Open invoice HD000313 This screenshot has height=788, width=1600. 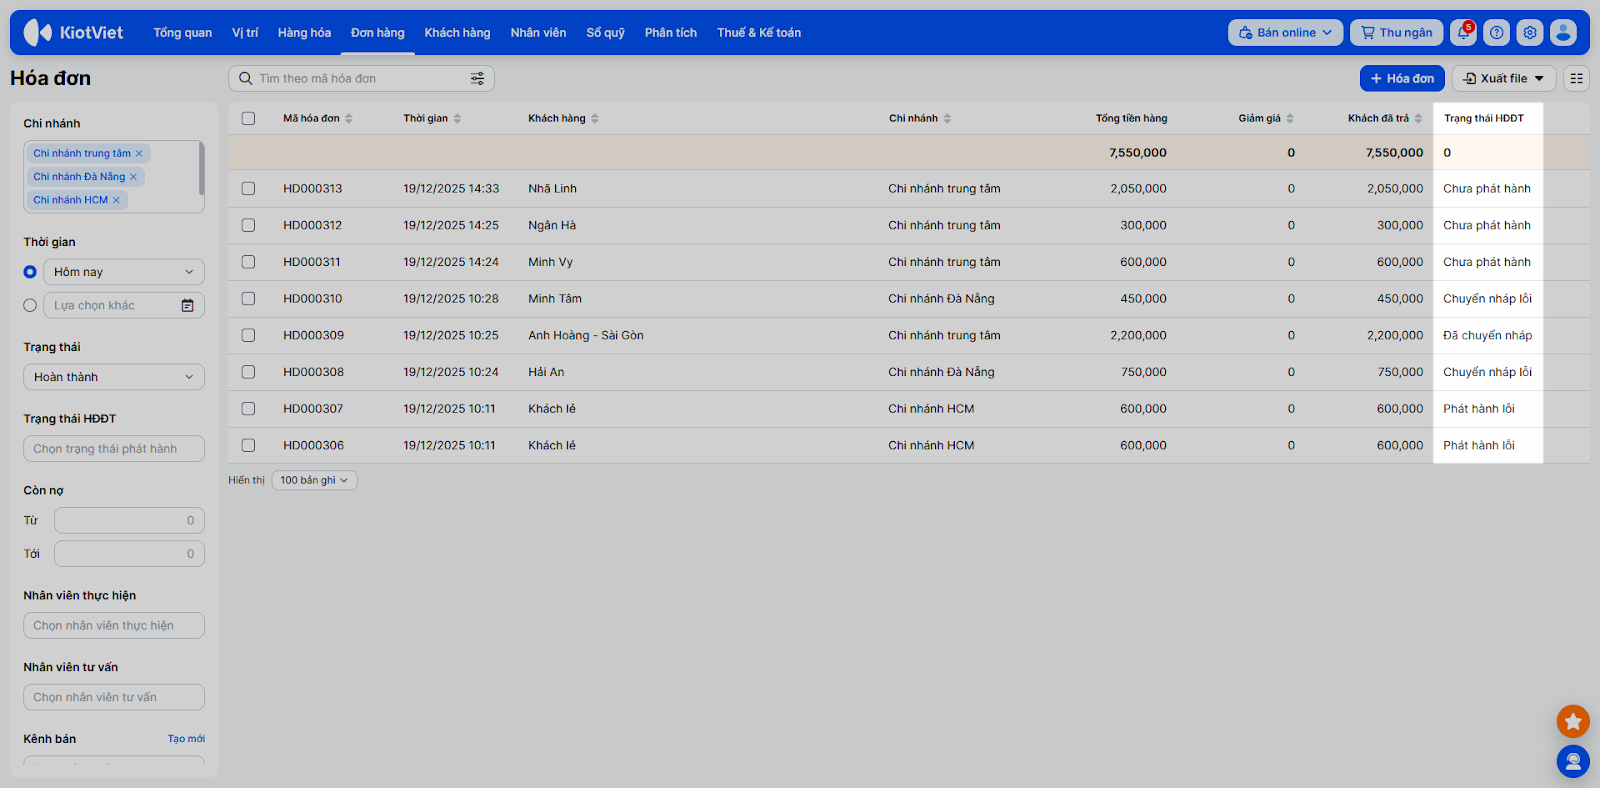click(x=313, y=188)
